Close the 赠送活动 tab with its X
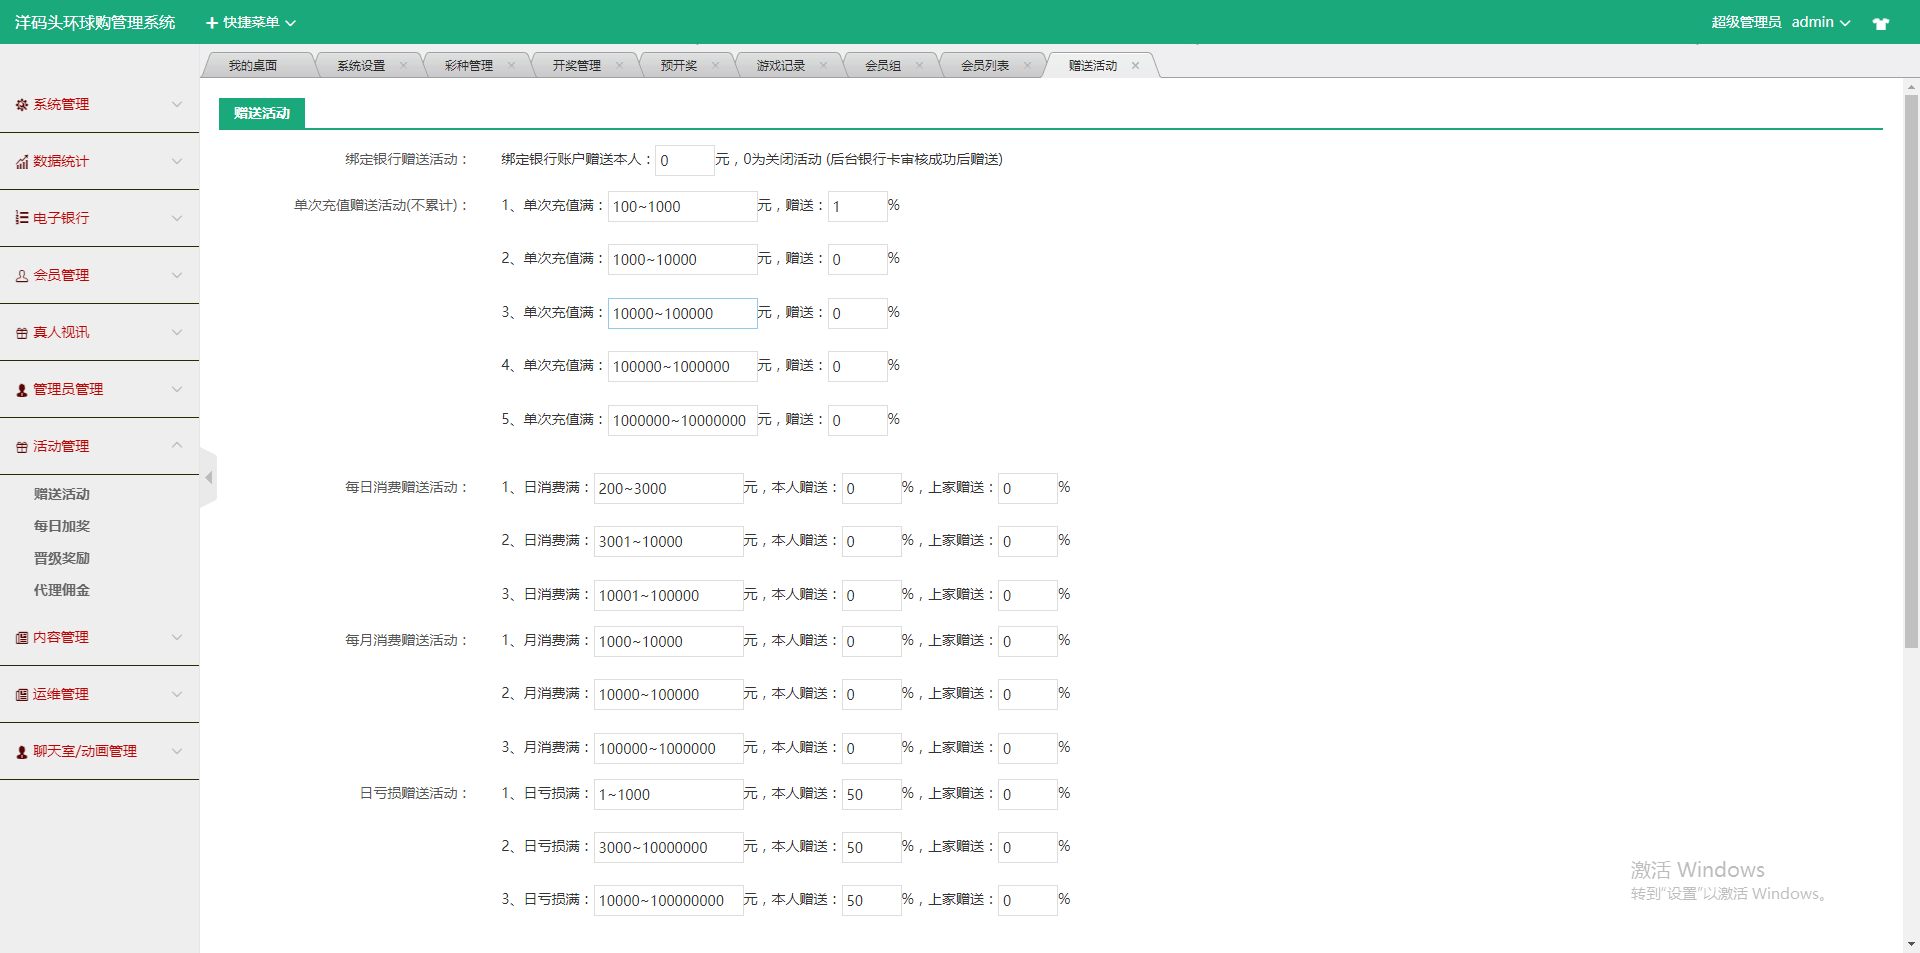Screen dimensions: 1920x953 [1135, 66]
